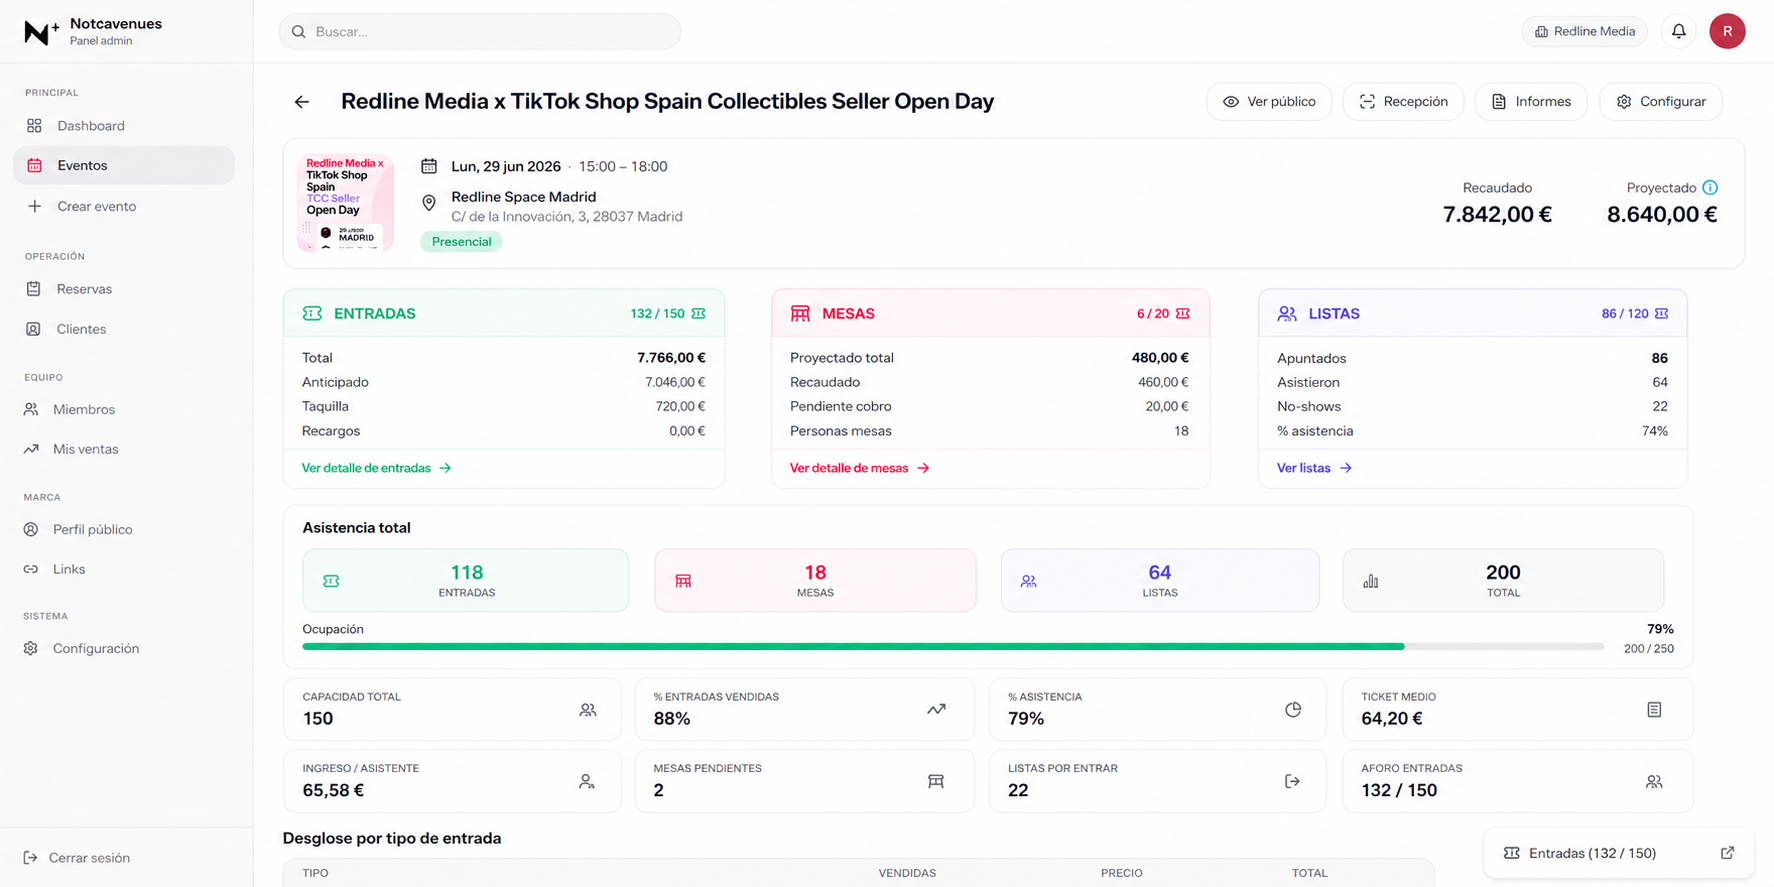Follow Ver listas link
Image resolution: width=1774 pixels, height=887 pixels.
pyautogui.click(x=1314, y=468)
